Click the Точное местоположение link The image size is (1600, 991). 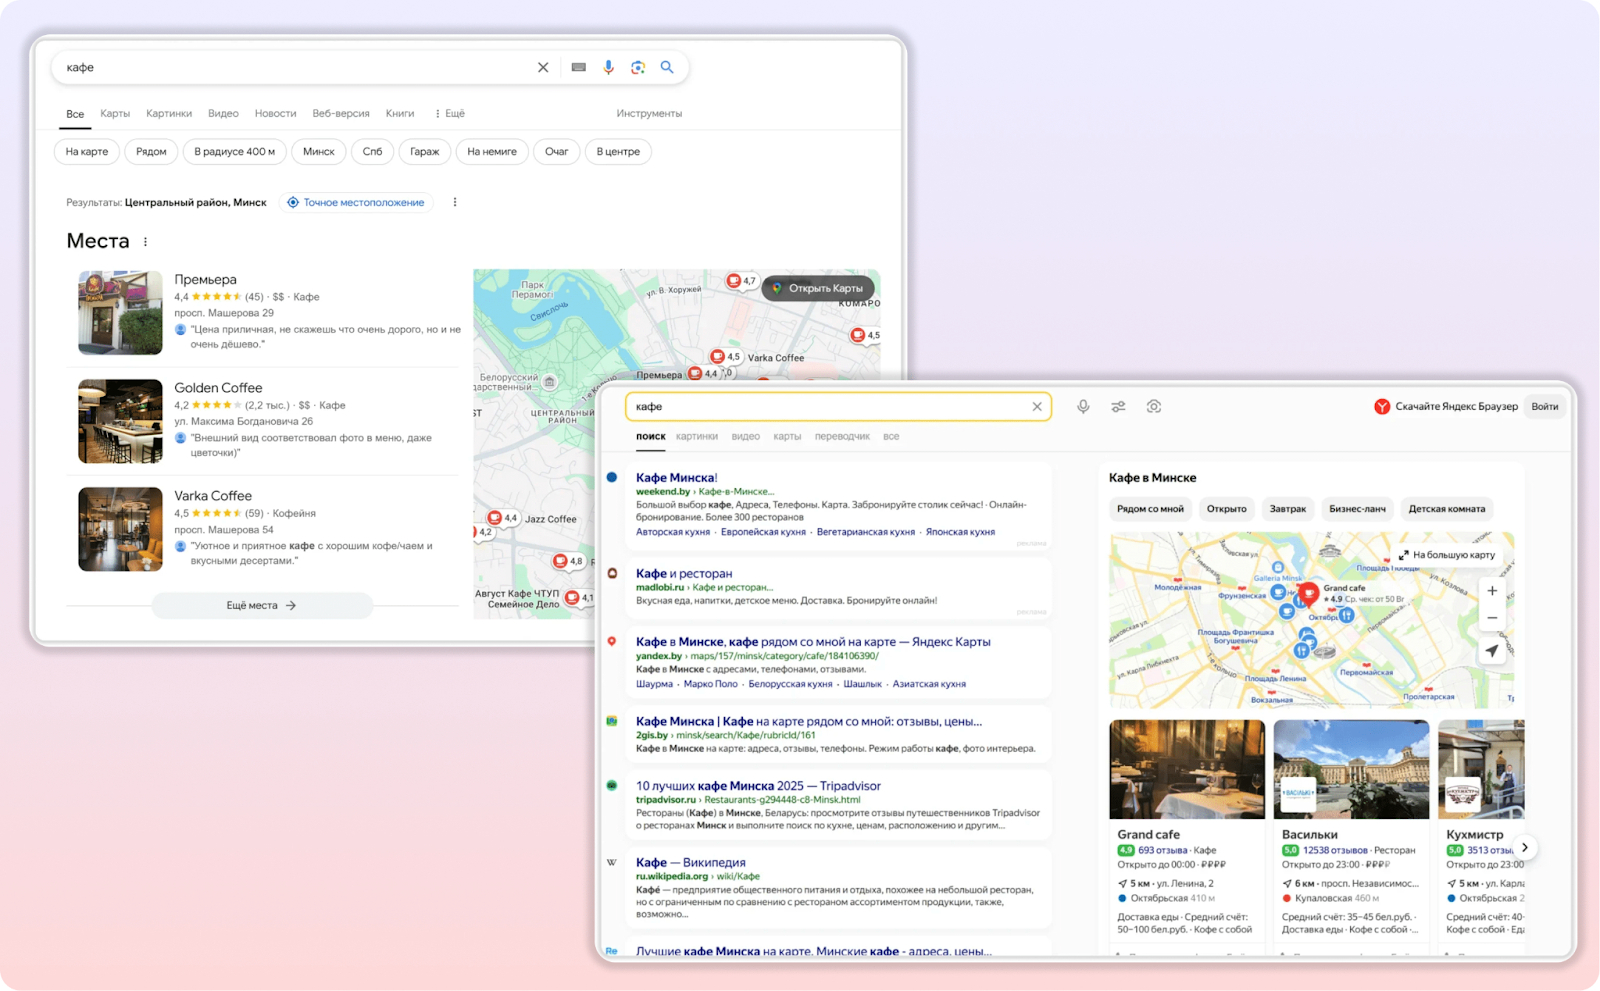[355, 202]
